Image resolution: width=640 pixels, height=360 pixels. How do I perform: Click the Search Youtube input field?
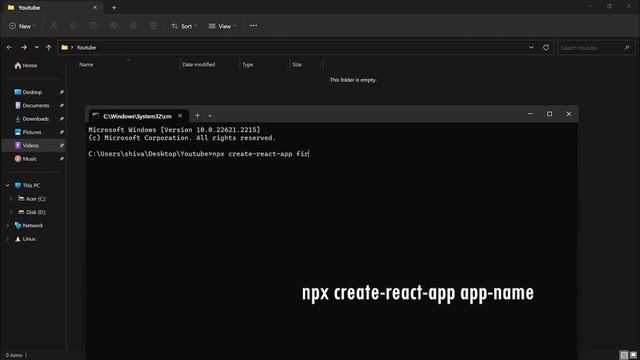590,48
